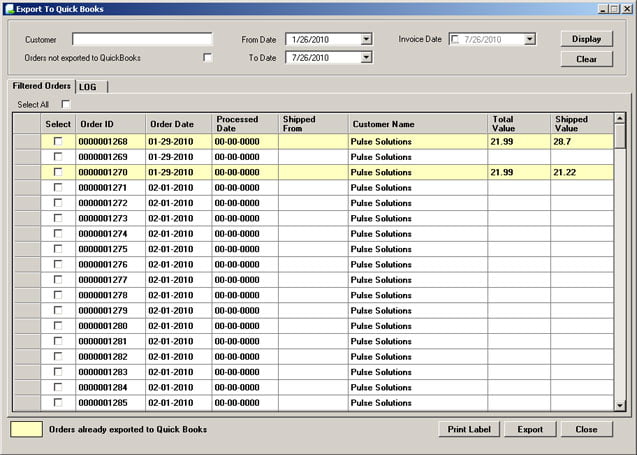Click the From Date value 1/26/2010

point(310,39)
